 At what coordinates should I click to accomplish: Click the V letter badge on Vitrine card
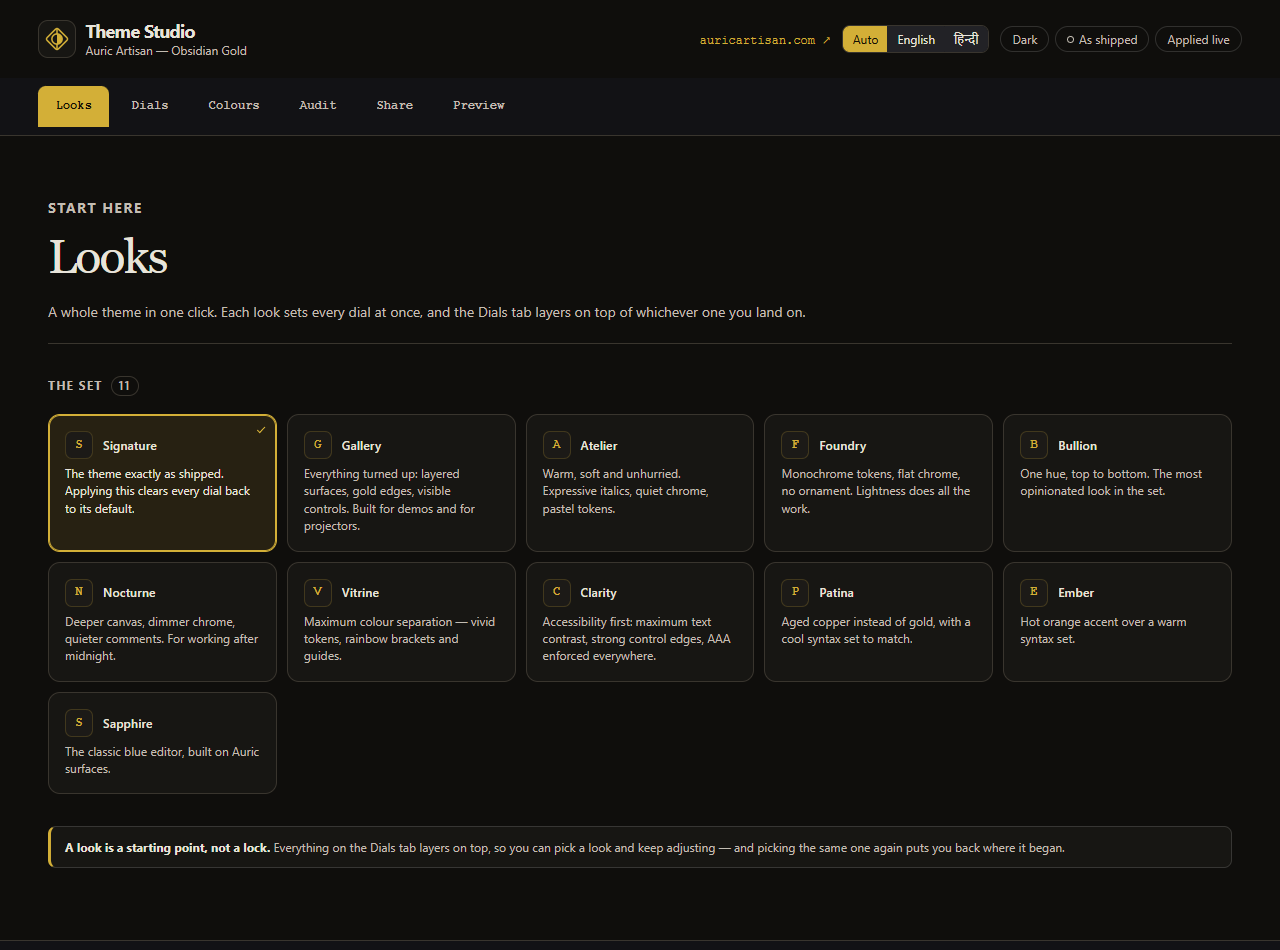(x=318, y=592)
